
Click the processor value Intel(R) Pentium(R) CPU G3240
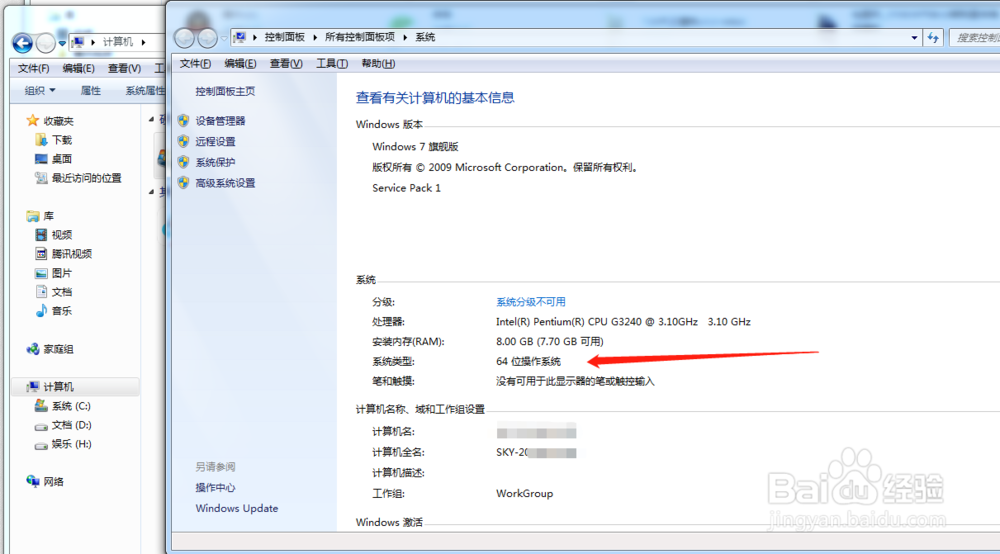coord(623,322)
